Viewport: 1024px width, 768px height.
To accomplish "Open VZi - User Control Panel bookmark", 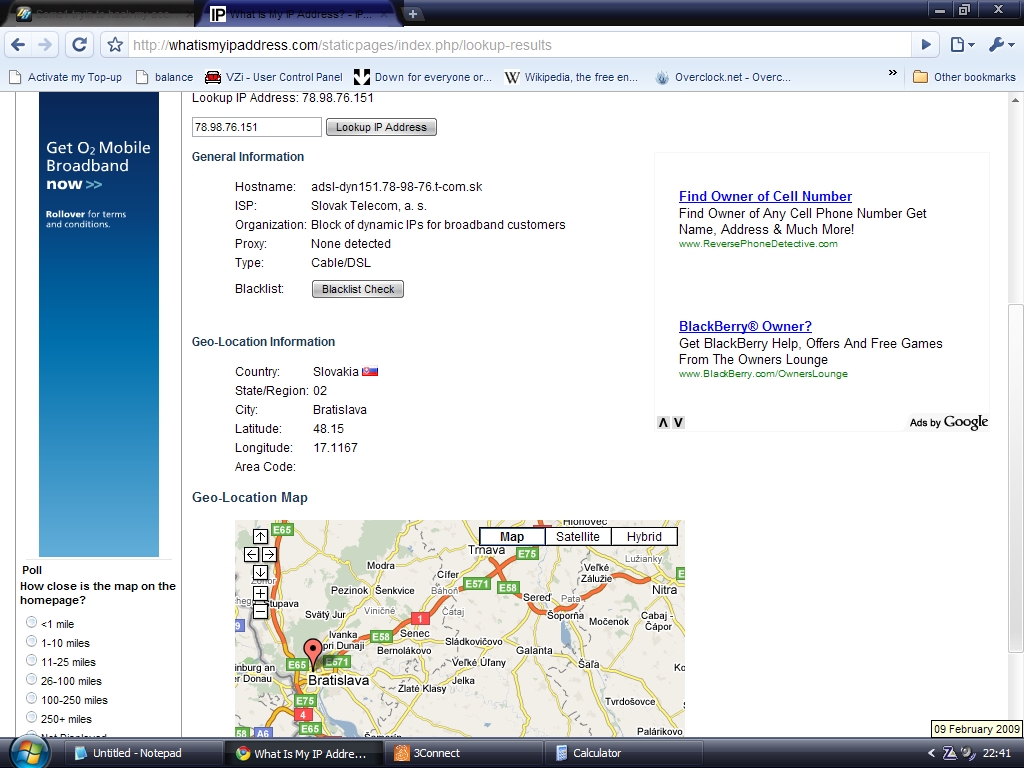I will click(x=274, y=77).
